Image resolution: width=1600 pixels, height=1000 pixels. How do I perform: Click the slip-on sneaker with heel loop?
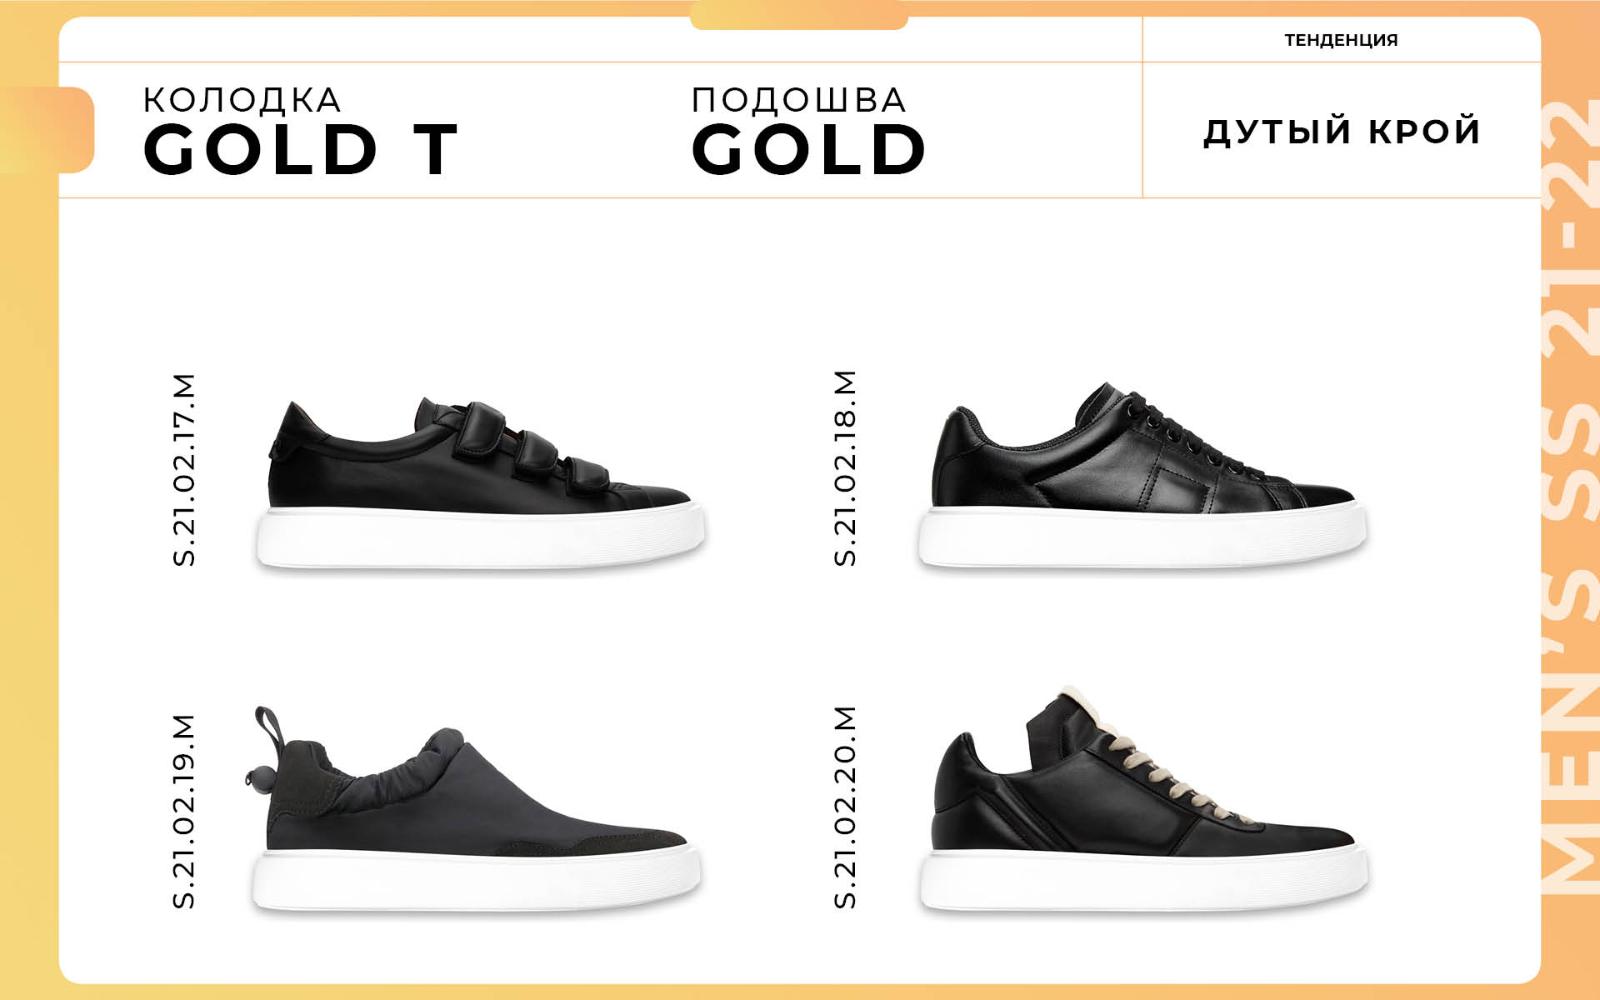[475, 810]
